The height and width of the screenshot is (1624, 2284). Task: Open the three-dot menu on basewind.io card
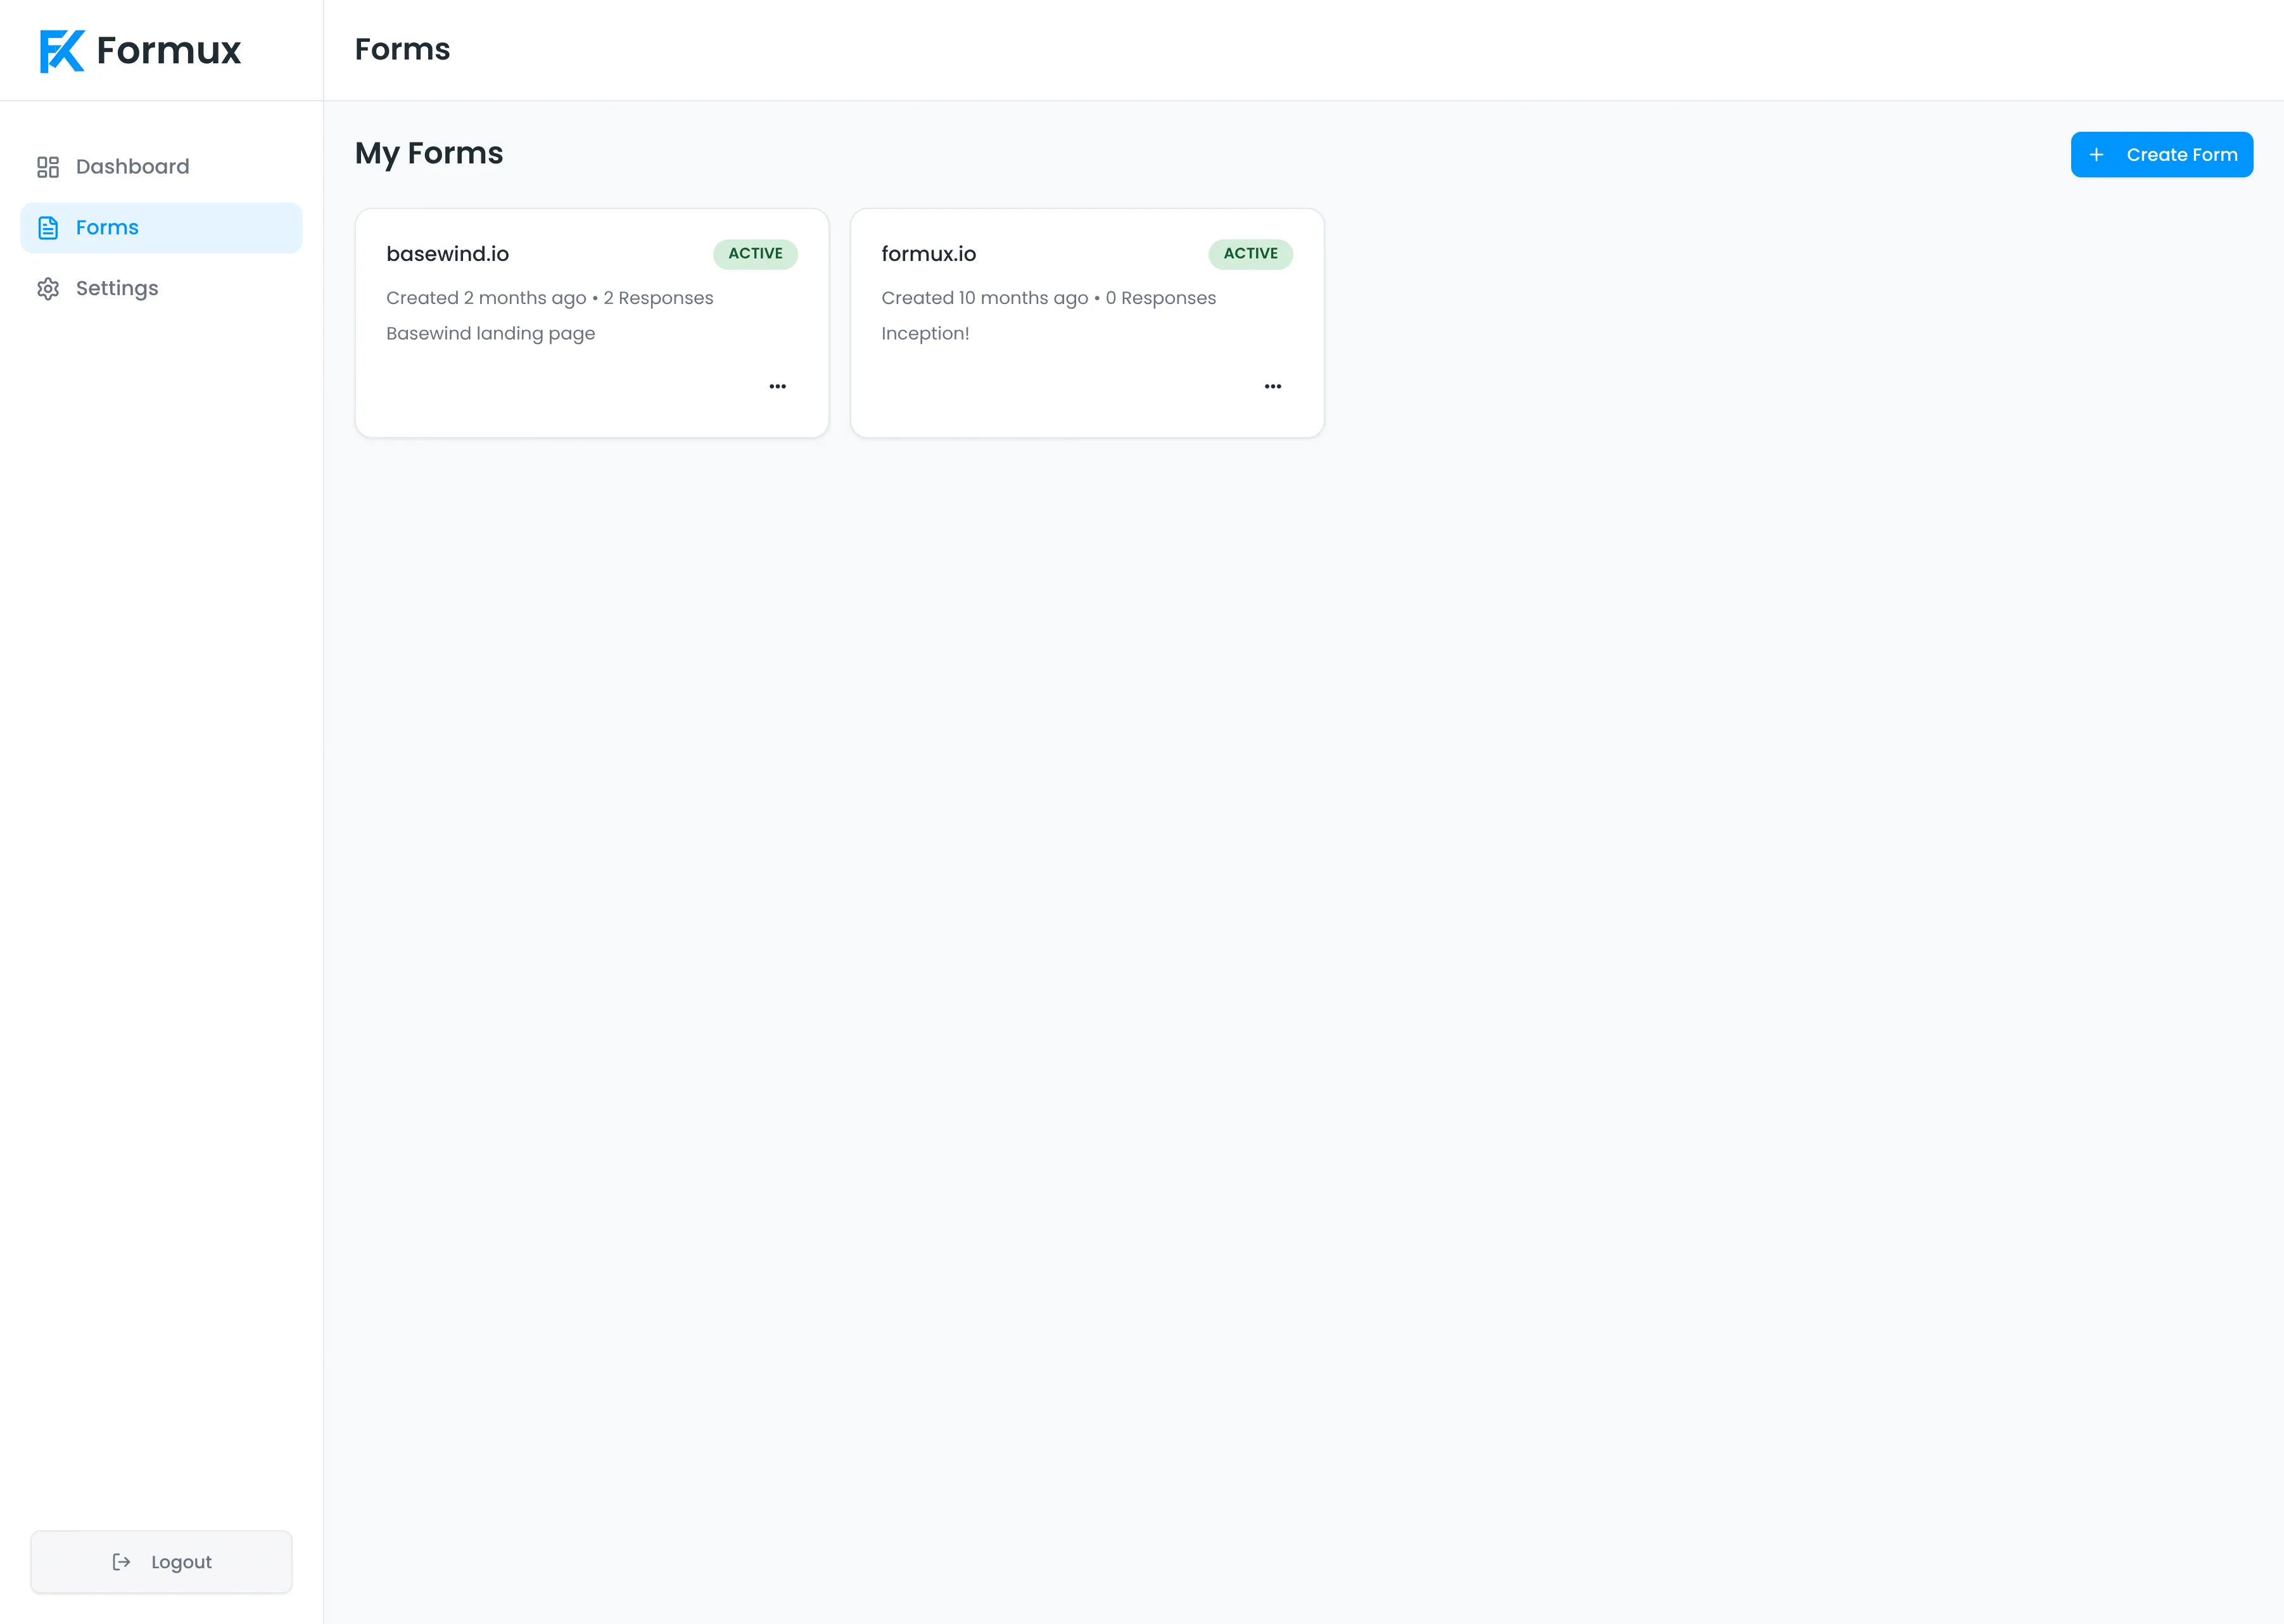click(x=778, y=386)
